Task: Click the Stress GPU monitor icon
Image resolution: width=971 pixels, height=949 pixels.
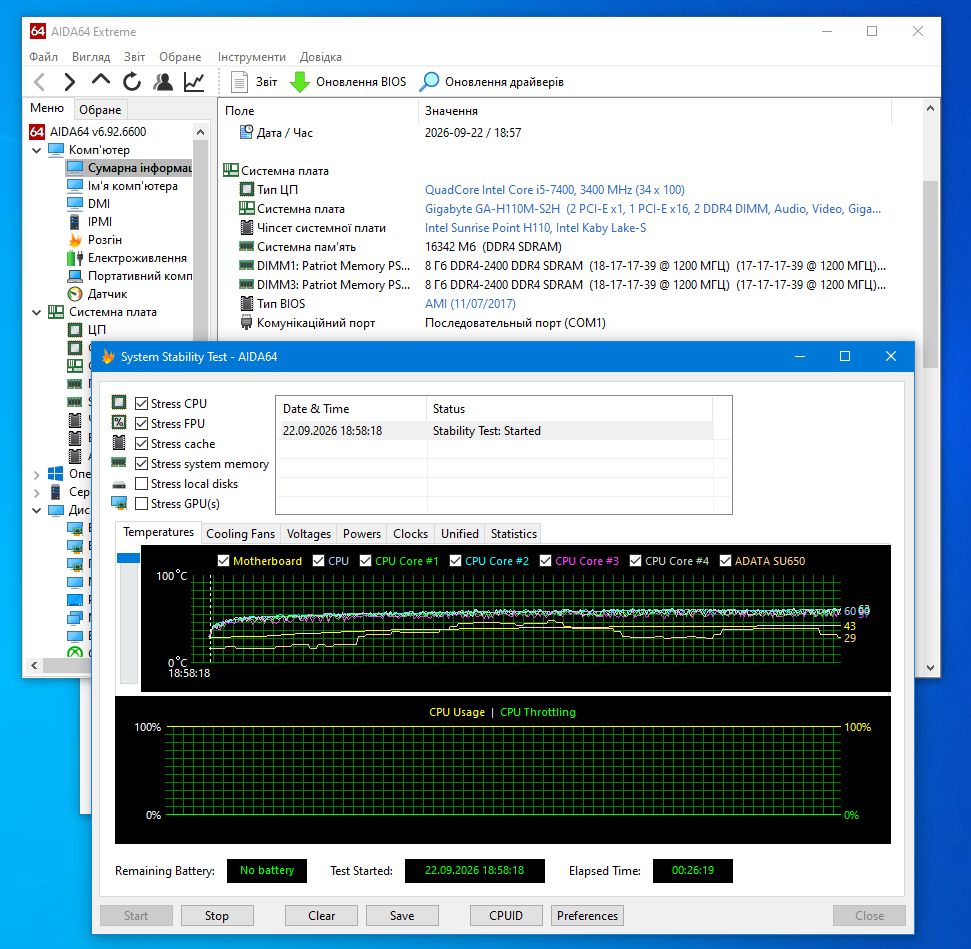Action: (119, 503)
